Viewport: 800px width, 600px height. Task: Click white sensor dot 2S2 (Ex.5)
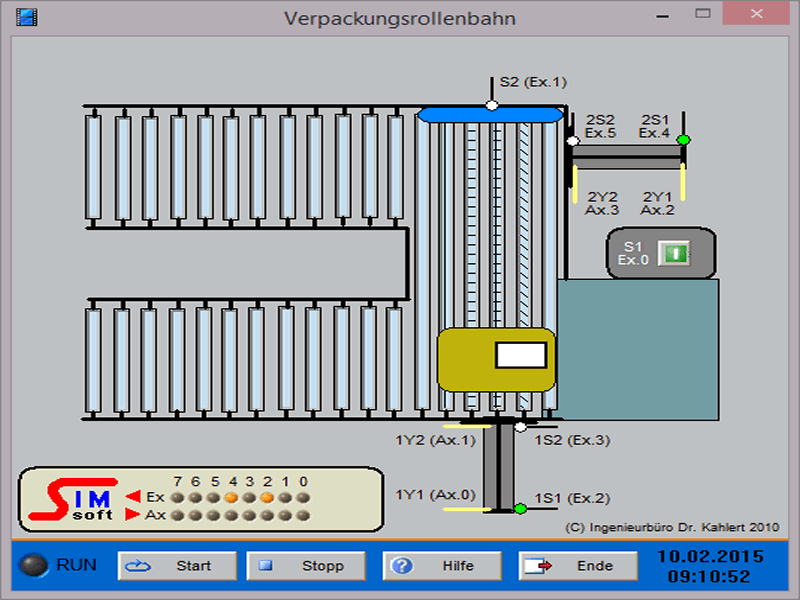pyautogui.click(x=573, y=141)
